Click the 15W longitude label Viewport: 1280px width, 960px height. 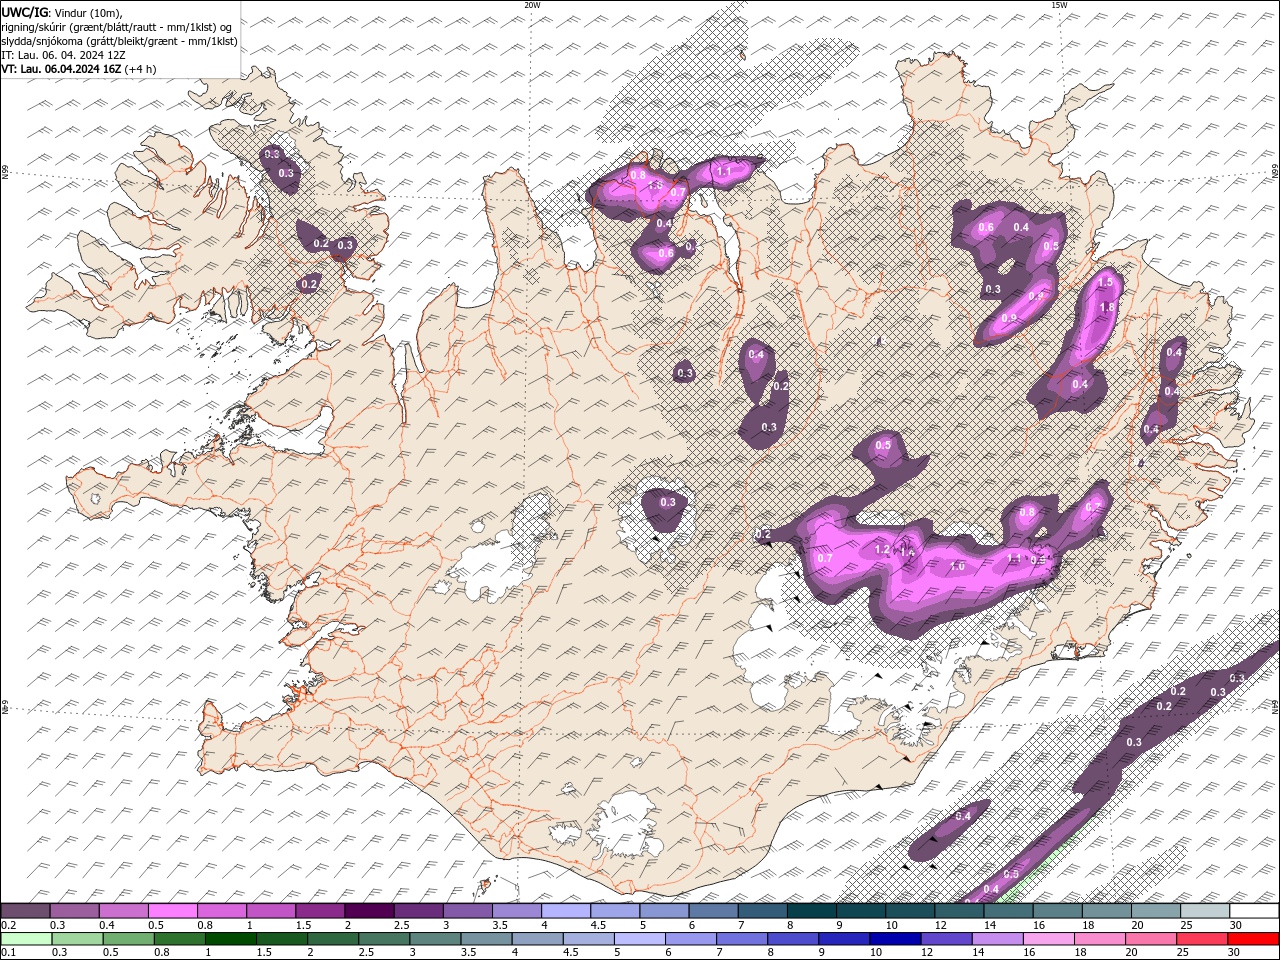click(x=1059, y=5)
